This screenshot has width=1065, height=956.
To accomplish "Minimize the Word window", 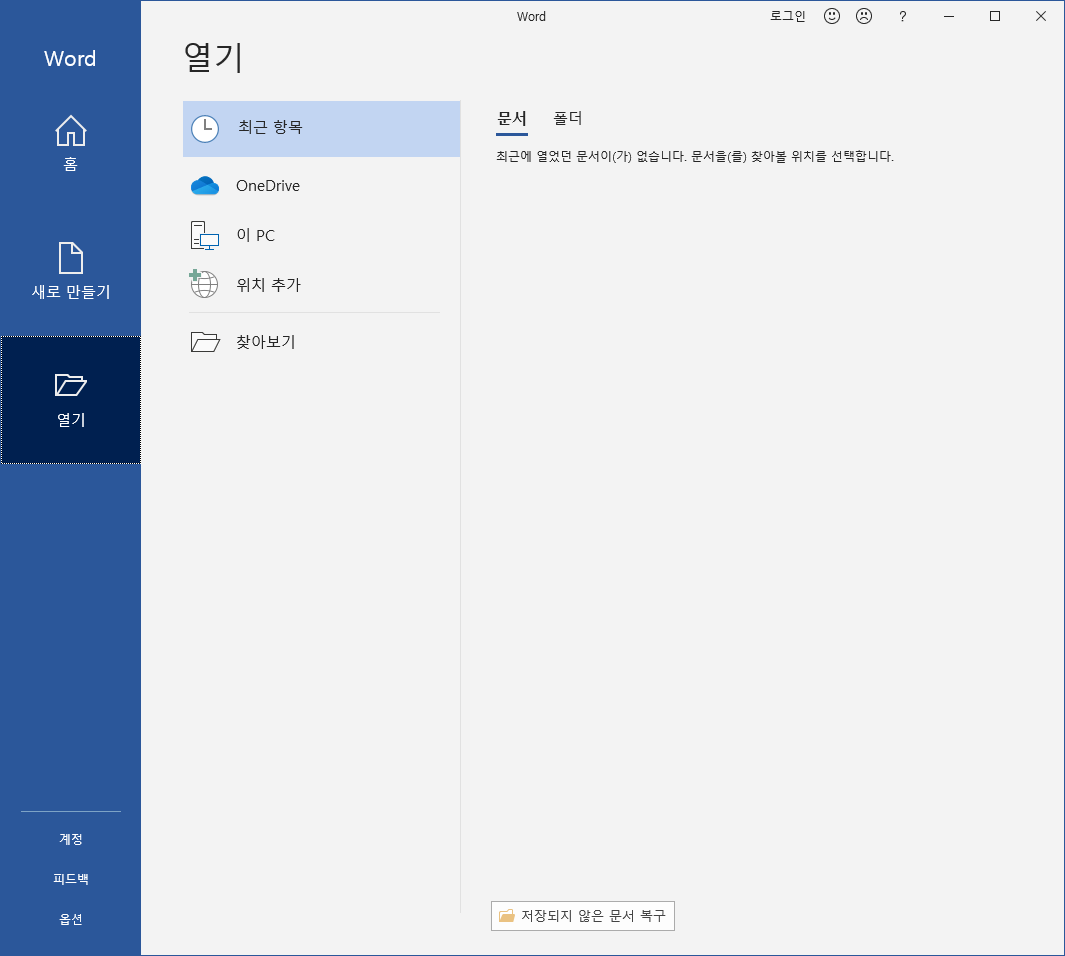I will click(x=949, y=16).
